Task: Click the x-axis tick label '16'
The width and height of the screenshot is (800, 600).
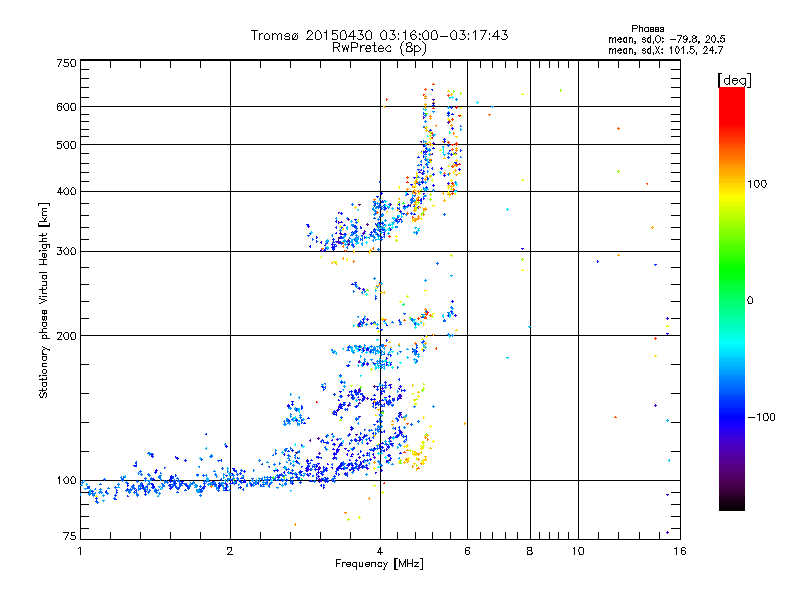Action: (x=680, y=551)
